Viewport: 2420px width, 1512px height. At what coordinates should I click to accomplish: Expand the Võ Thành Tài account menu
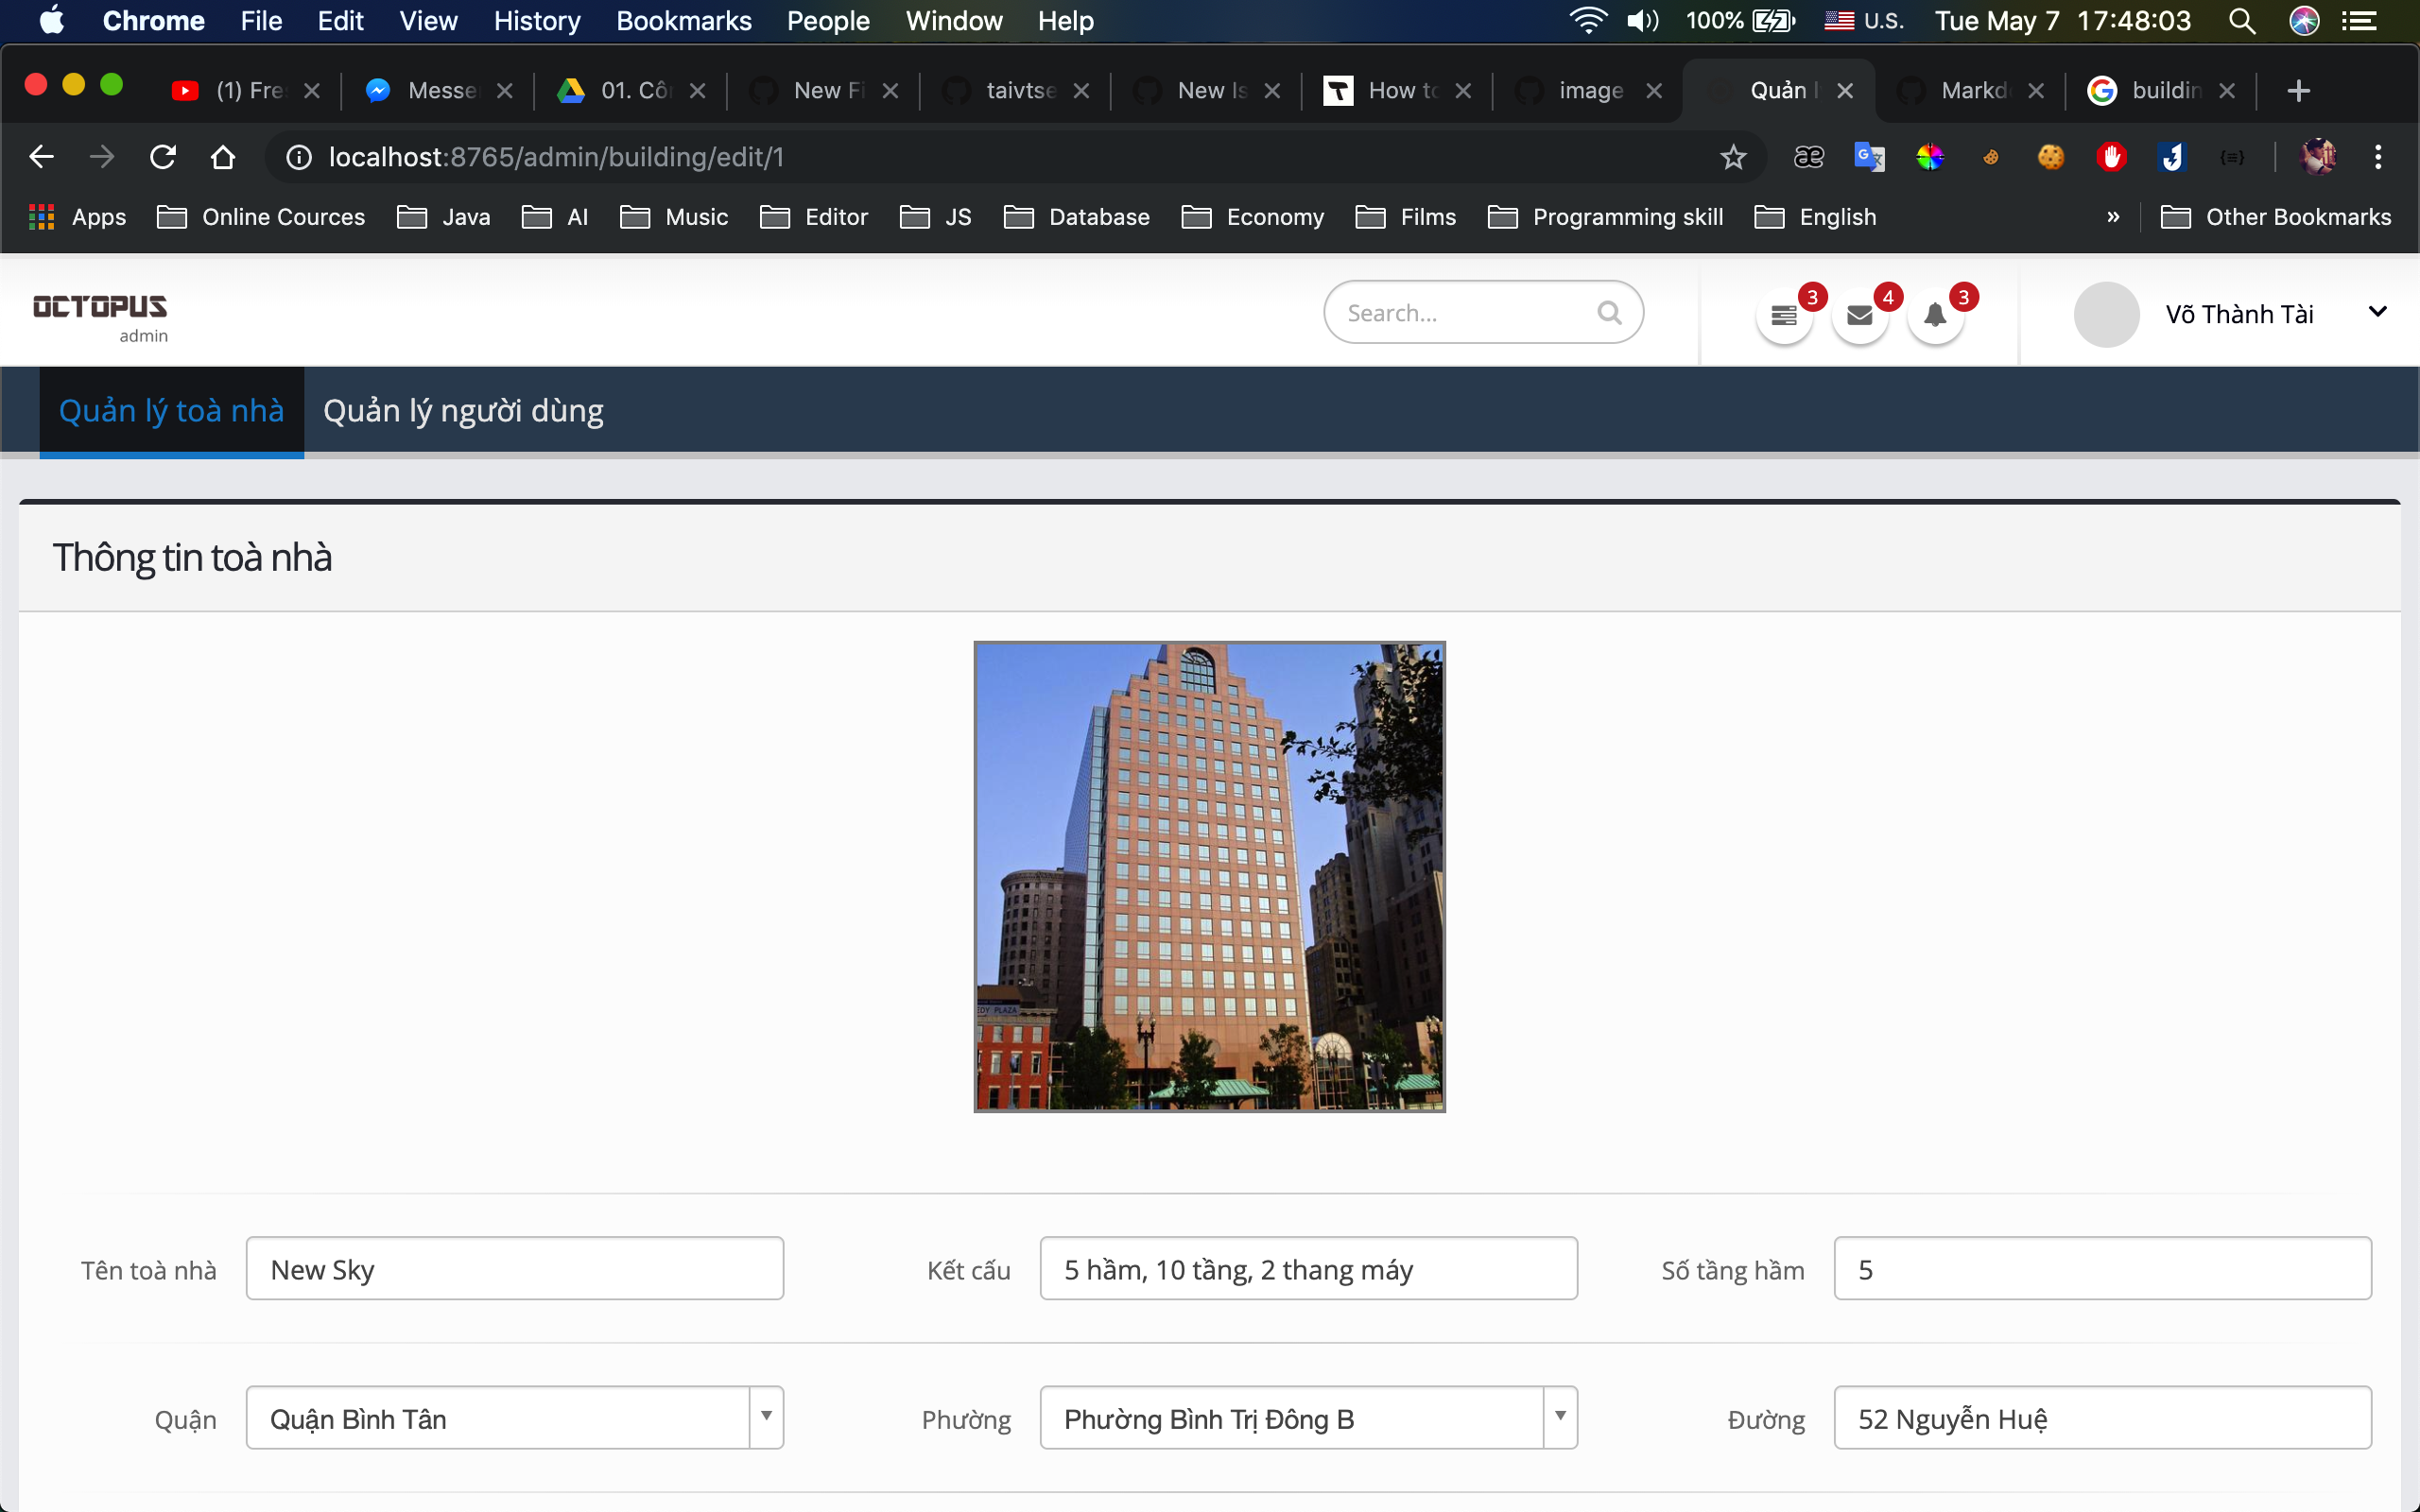click(2377, 312)
